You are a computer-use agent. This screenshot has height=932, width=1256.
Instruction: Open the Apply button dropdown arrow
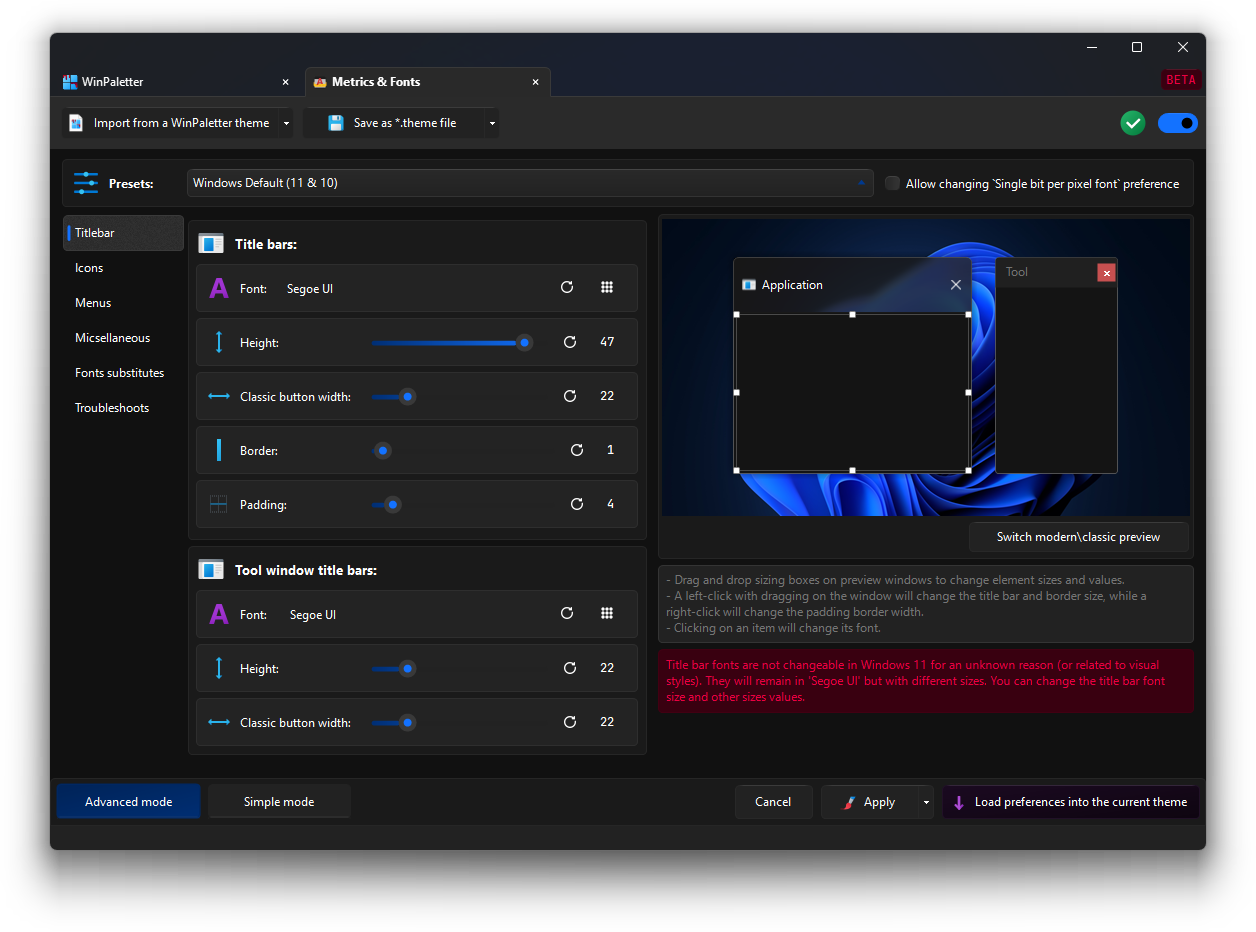click(x=926, y=802)
